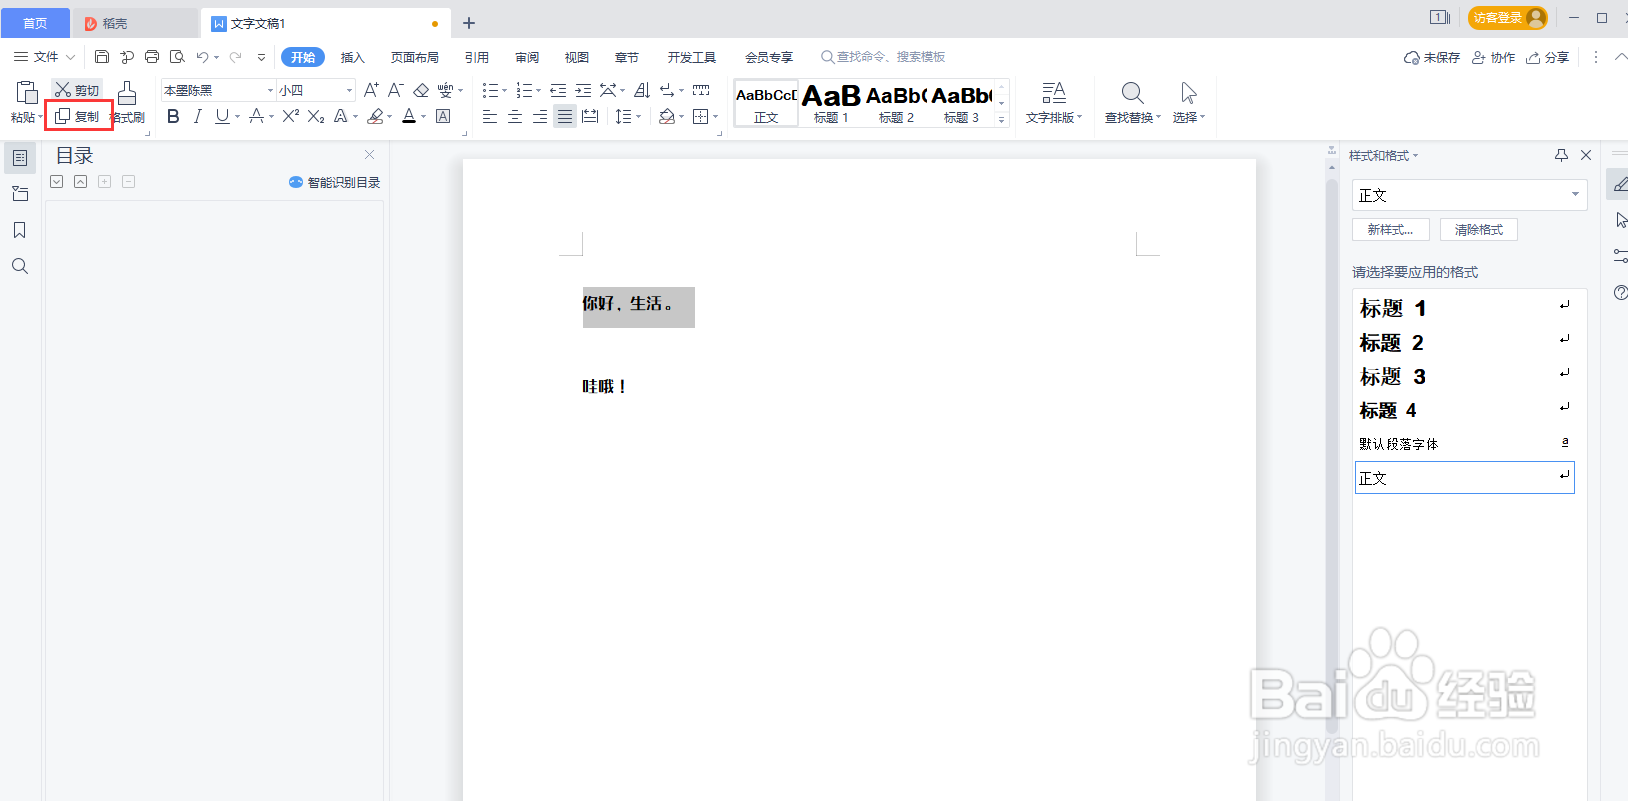1628x801 pixels.
Task: Click the paragraph shading fill bucket
Action: (667, 117)
